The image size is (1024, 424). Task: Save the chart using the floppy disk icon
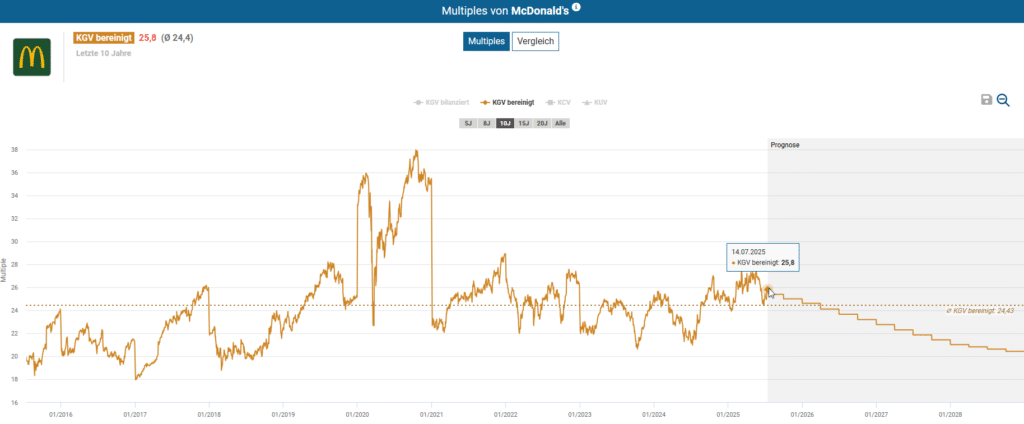986,100
